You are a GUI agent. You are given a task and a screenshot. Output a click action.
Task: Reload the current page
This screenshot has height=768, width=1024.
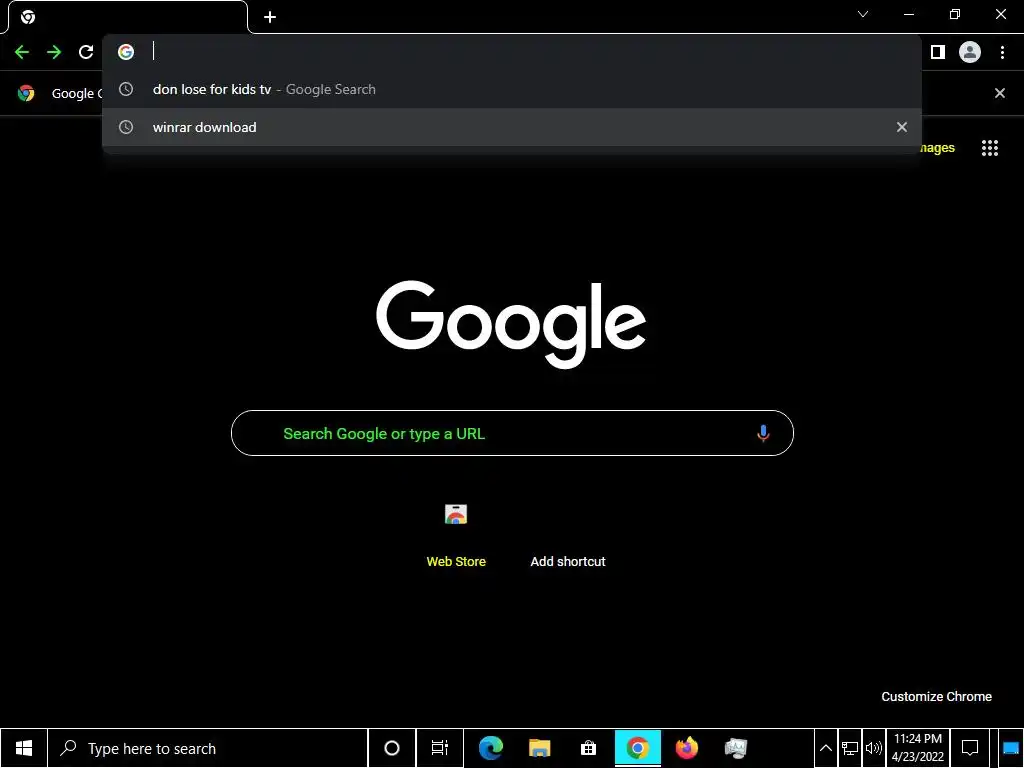[x=86, y=52]
